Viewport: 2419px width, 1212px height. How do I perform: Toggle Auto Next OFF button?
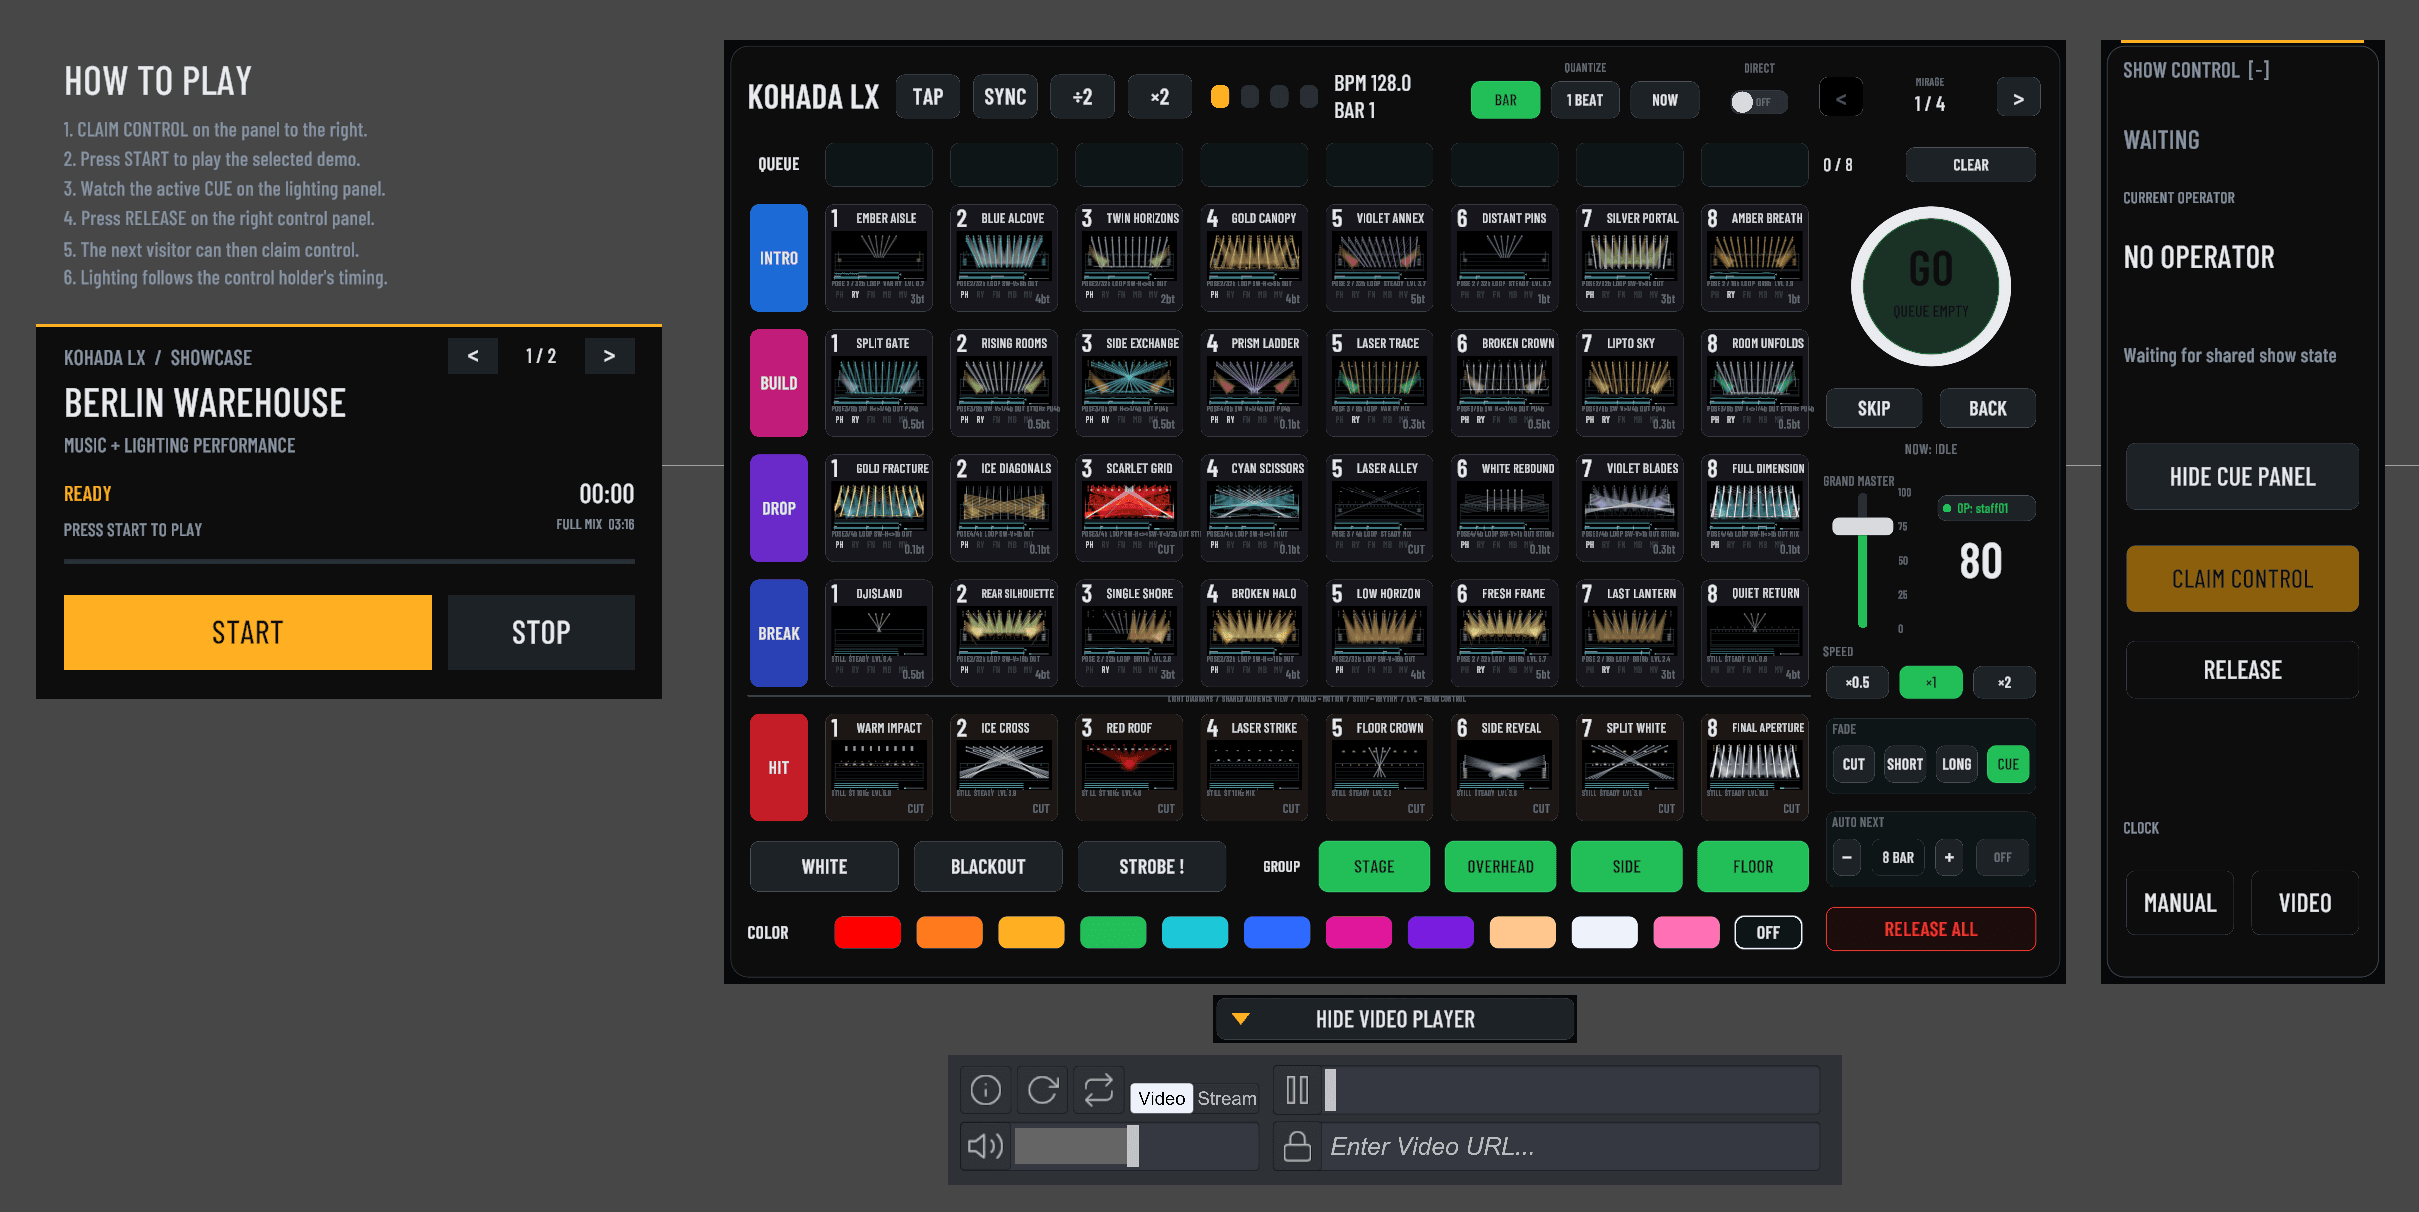click(x=2002, y=857)
